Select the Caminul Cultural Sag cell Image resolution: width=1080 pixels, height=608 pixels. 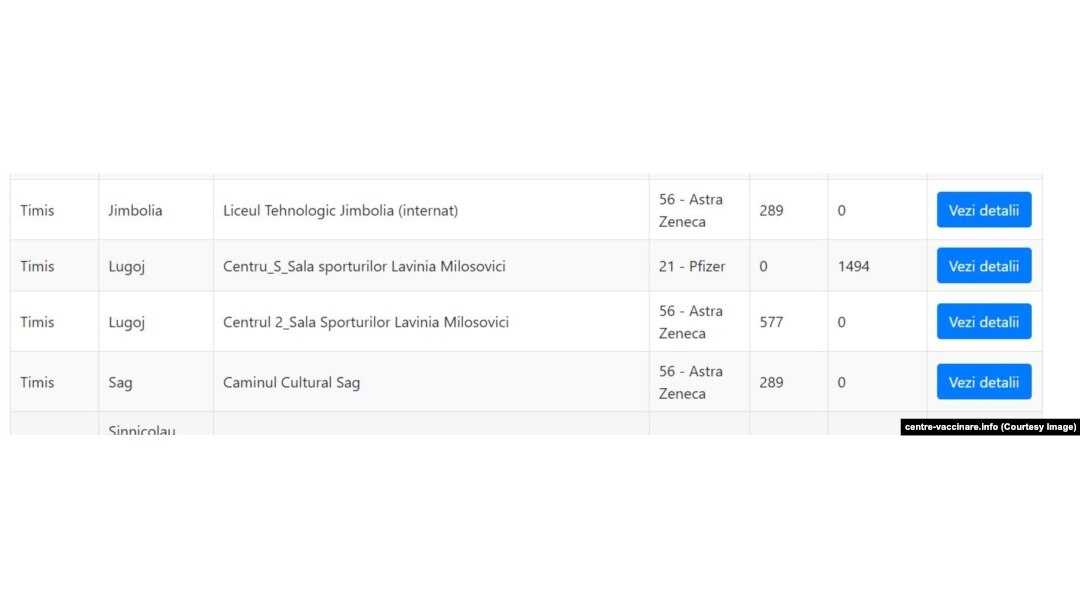431,382
